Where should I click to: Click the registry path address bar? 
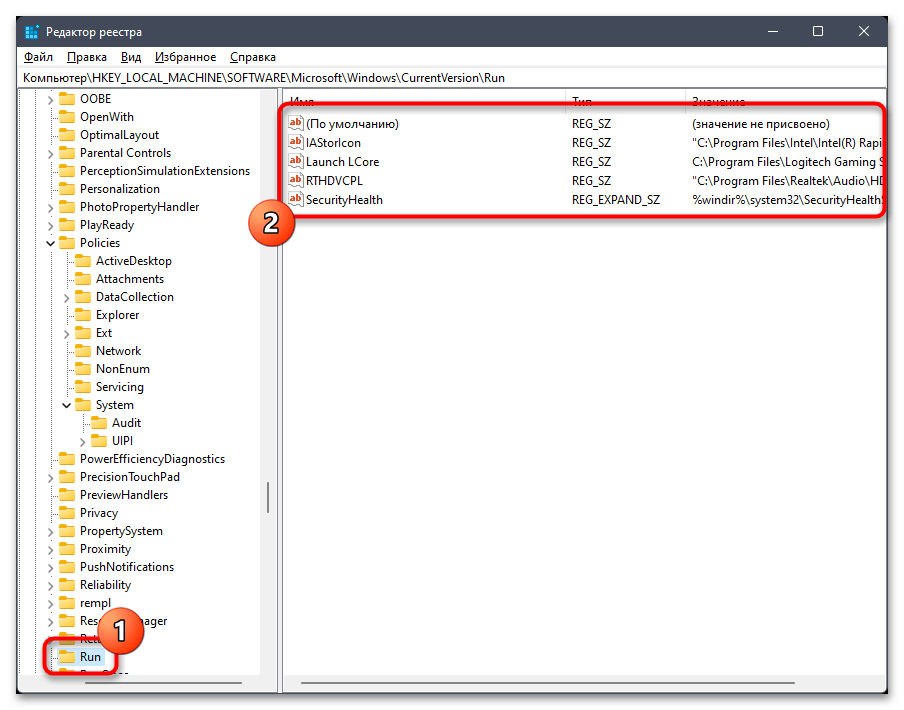(x=453, y=78)
